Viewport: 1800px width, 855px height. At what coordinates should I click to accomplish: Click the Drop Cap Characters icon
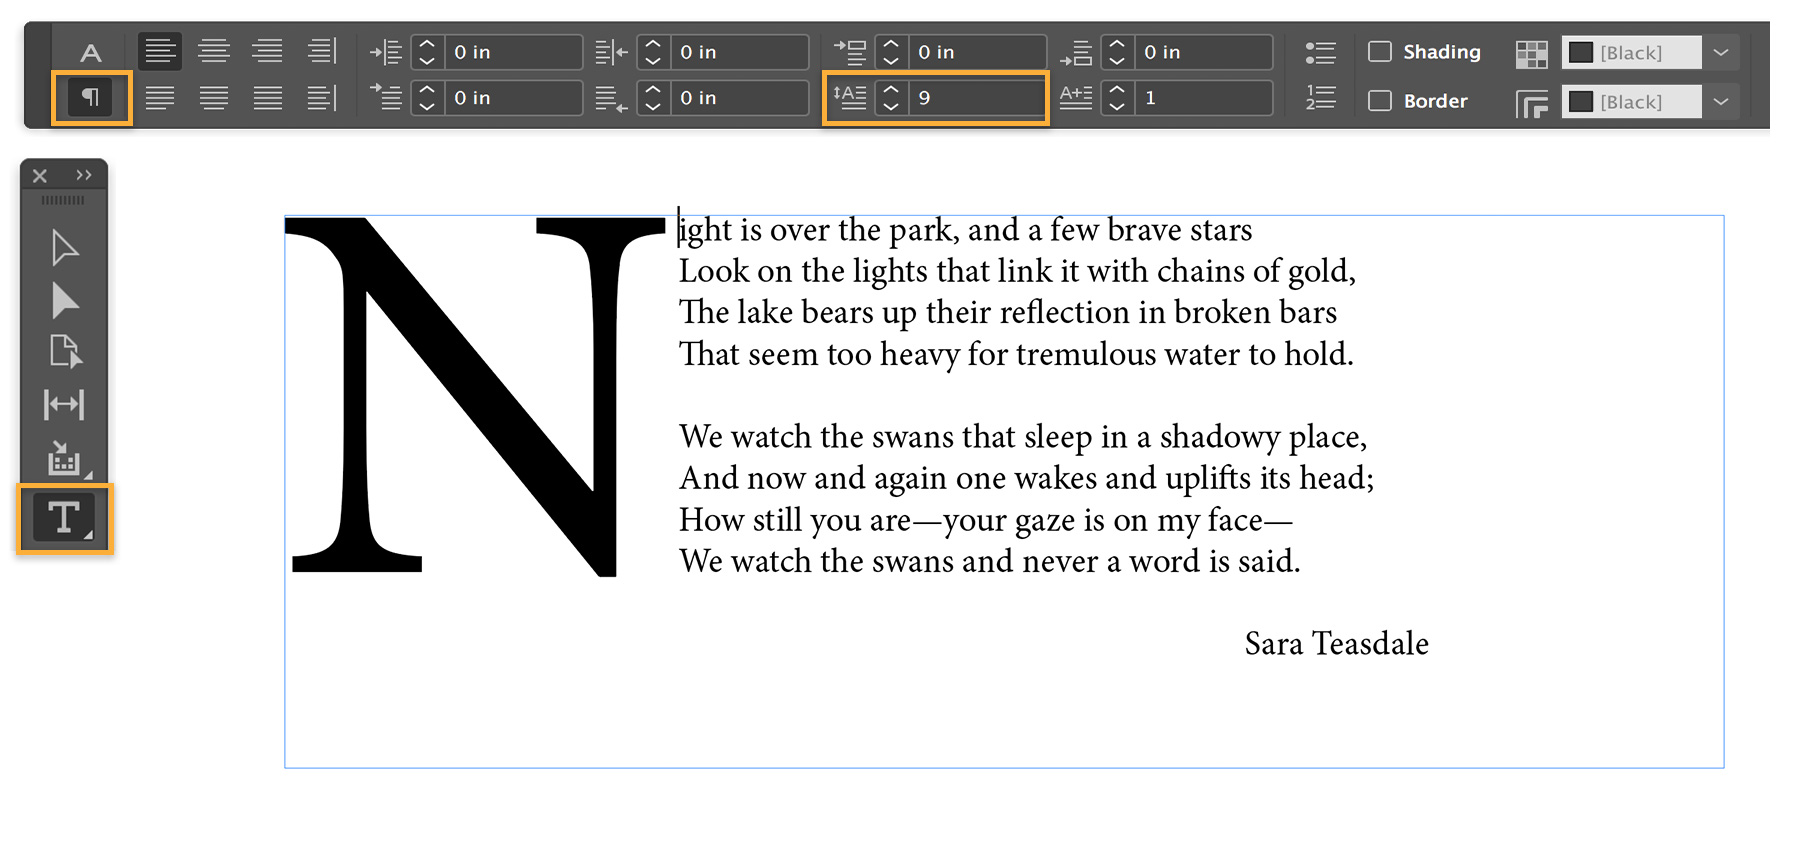pyautogui.click(x=1076, y=97)
